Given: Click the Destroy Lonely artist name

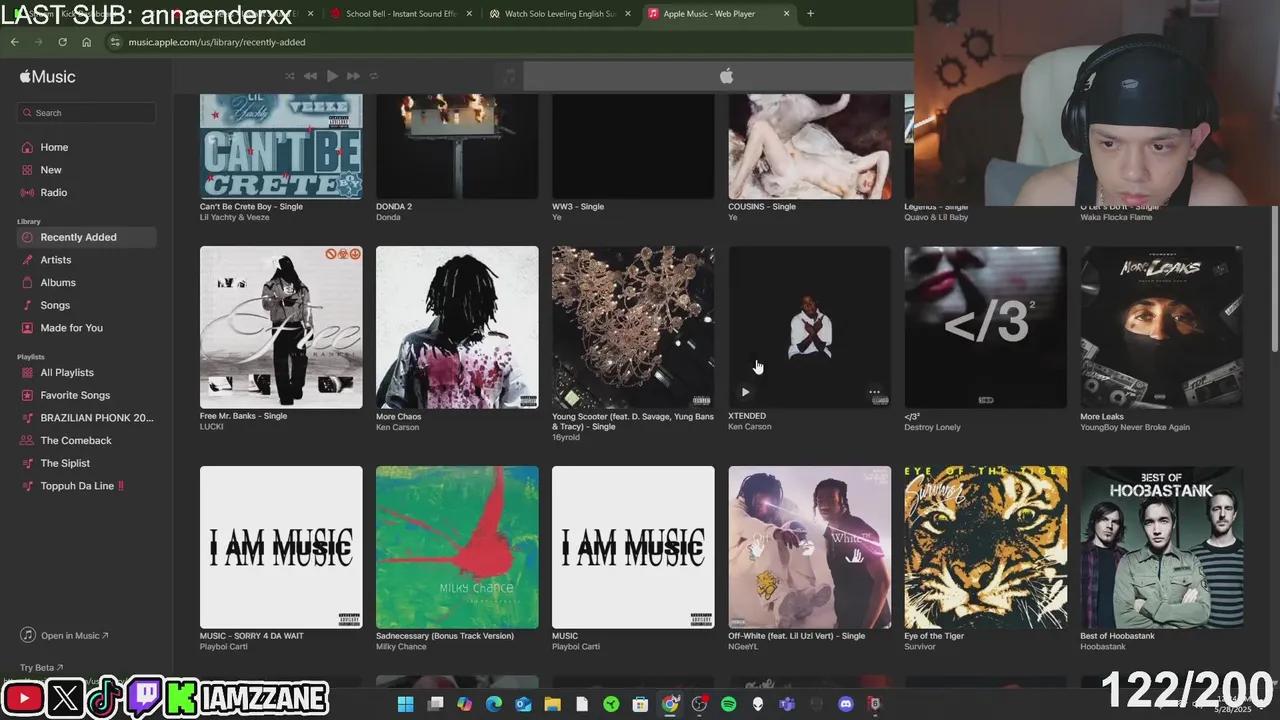Looking at the screenshot, I should tap(932, 427).
